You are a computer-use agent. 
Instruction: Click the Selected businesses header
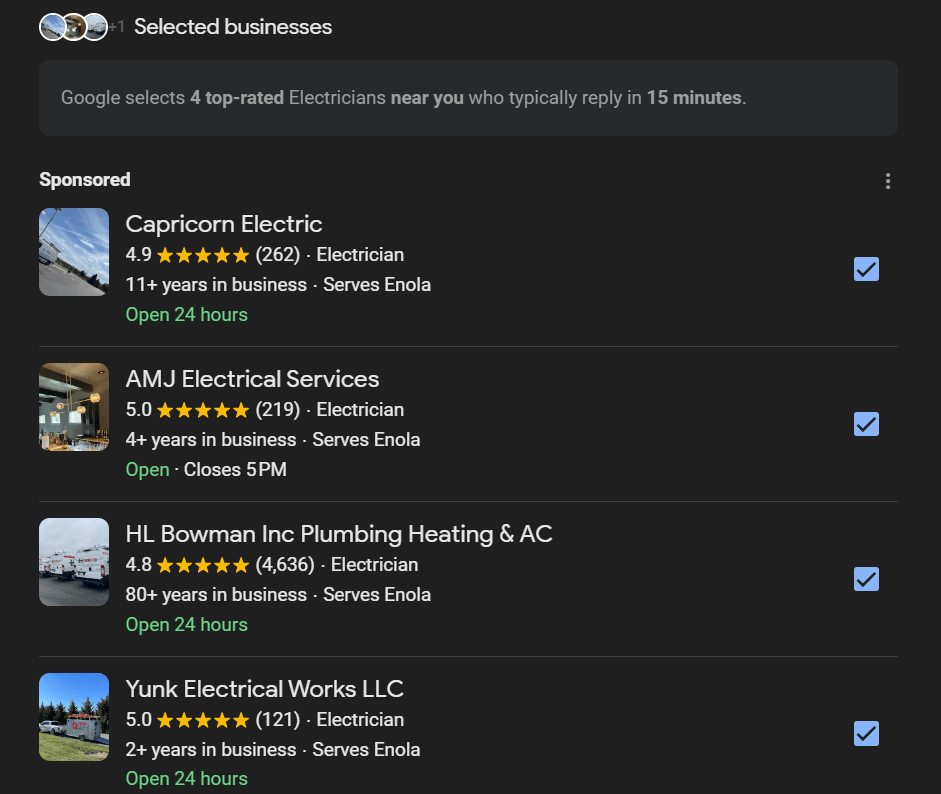point(232,27)
